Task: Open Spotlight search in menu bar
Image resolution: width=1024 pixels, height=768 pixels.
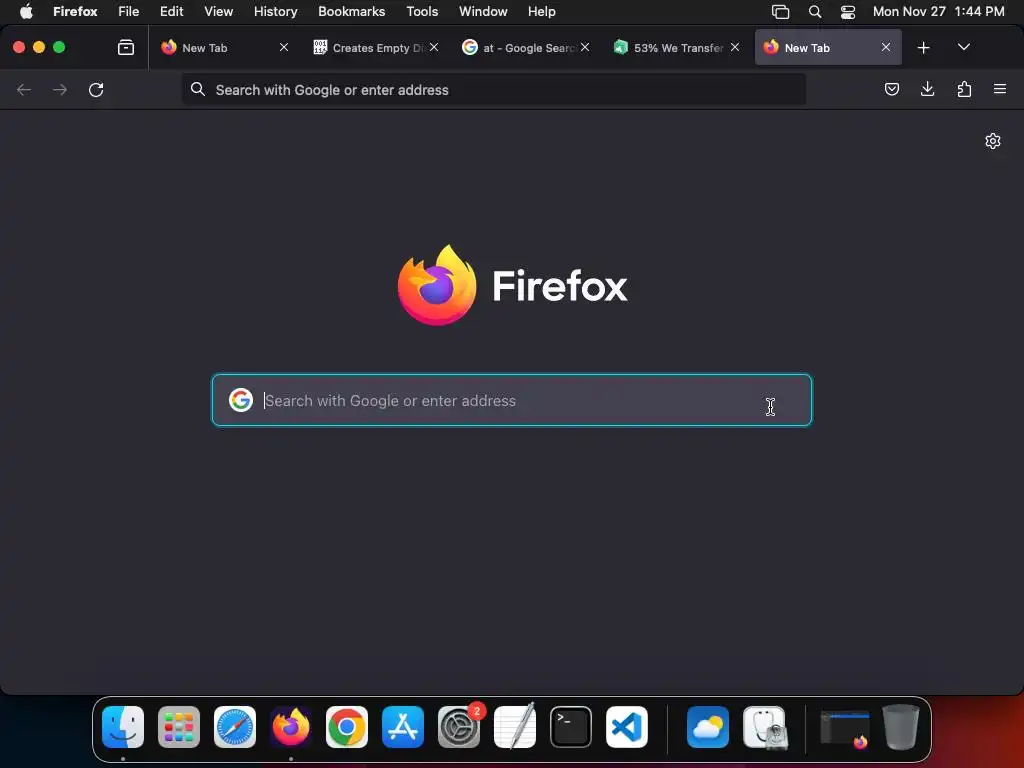Action: point(814,12)
